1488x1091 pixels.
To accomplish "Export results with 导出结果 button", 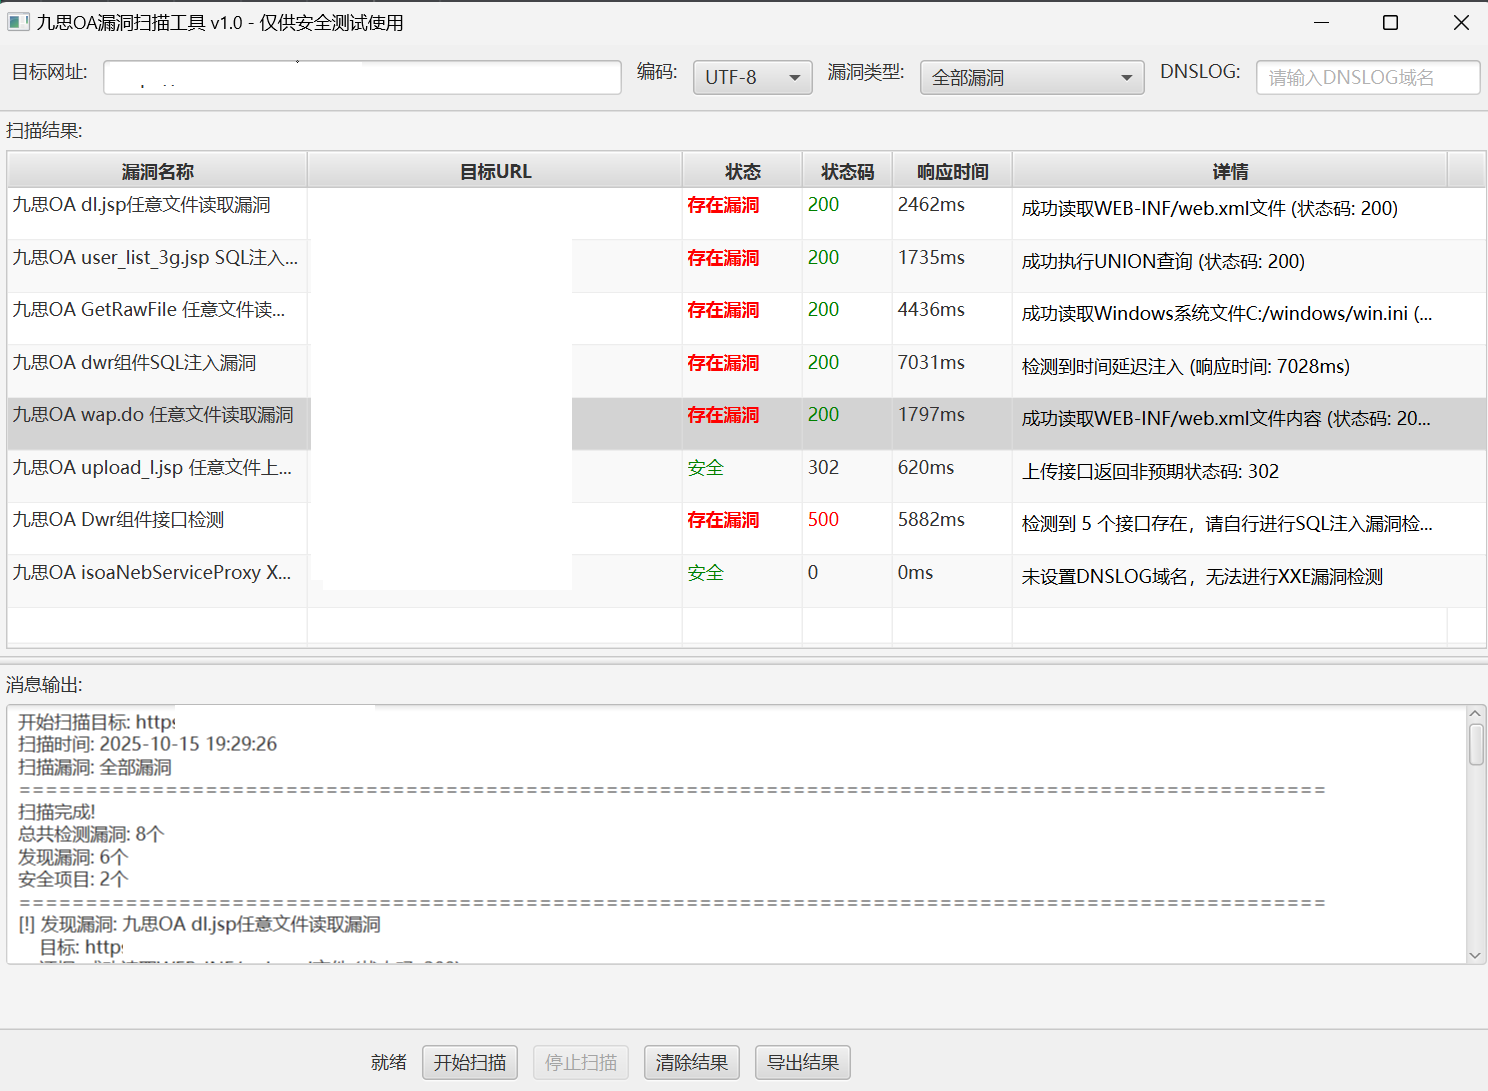I will [x=803, y=1062].
